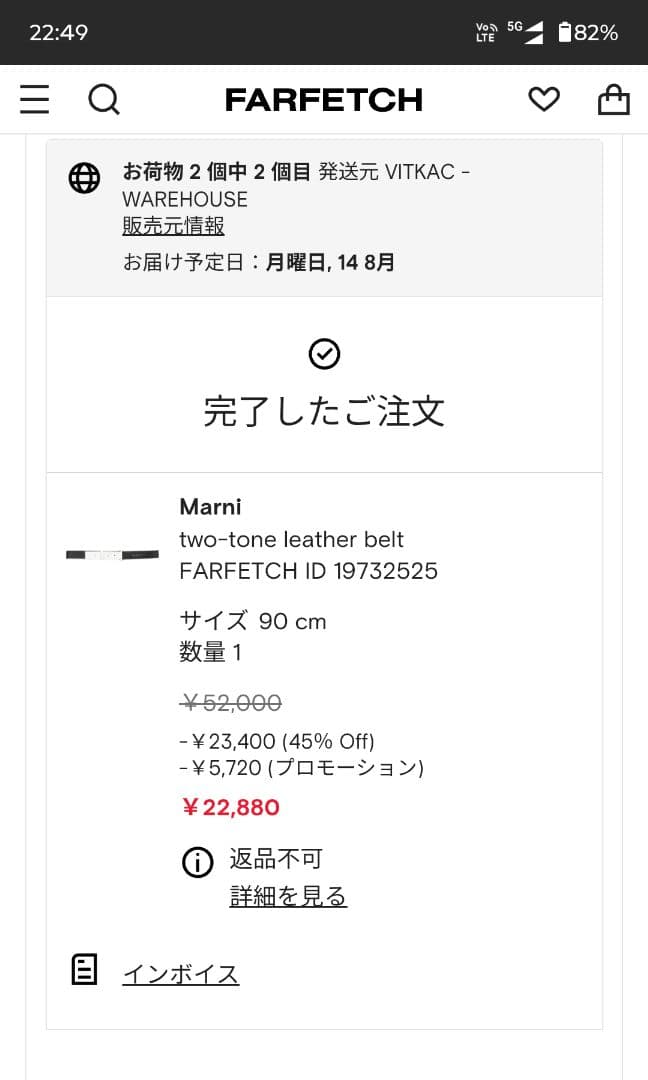Open the wishlist heart icon
648x1080 pixels.
point(543,99)
